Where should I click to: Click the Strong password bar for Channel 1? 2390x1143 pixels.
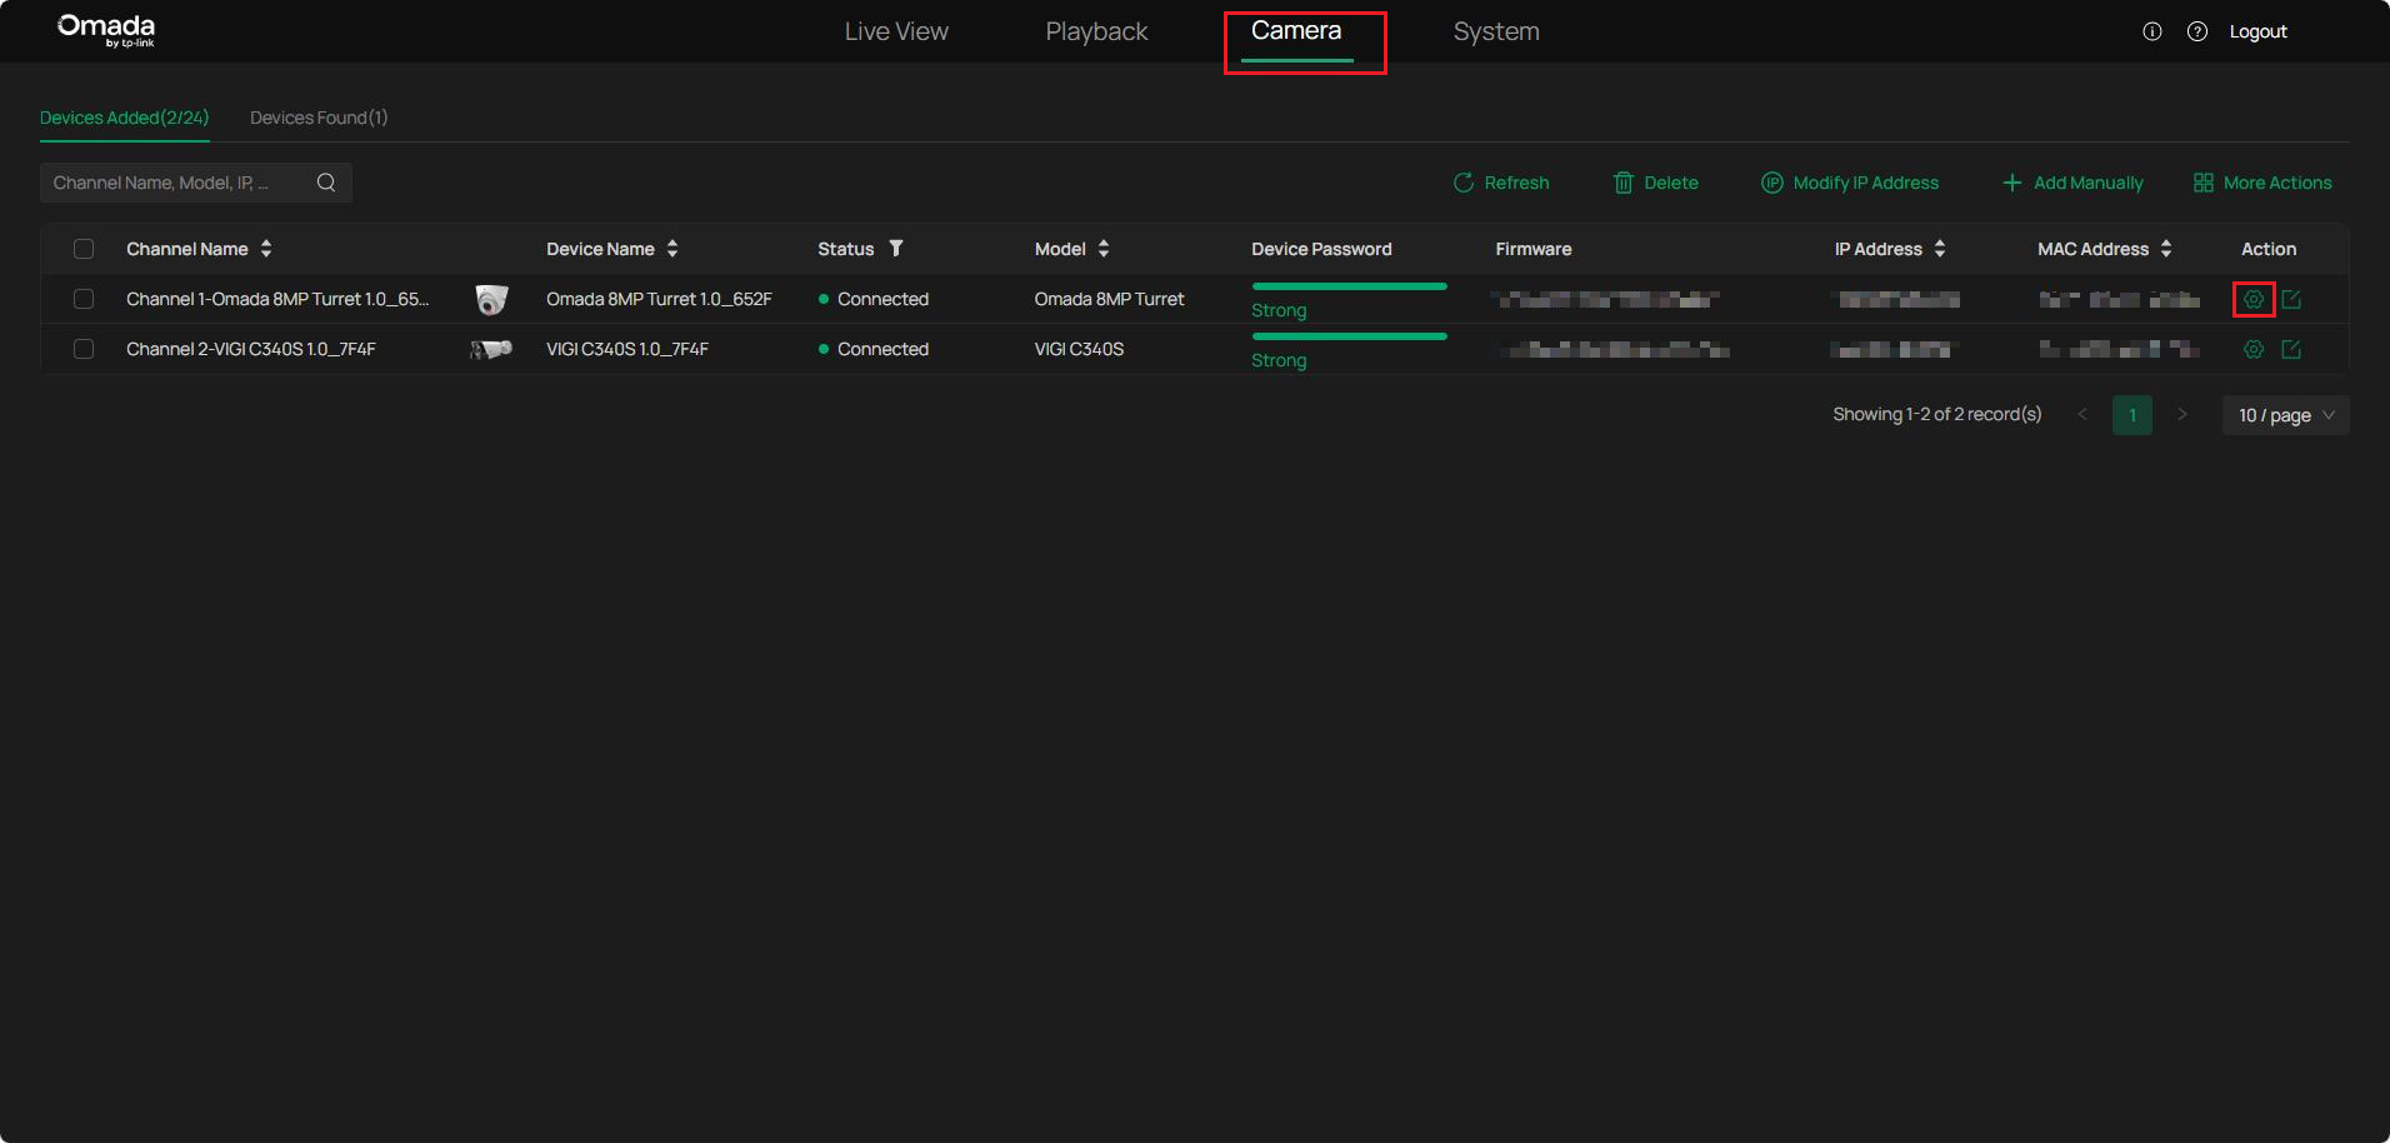point(1349,287)
